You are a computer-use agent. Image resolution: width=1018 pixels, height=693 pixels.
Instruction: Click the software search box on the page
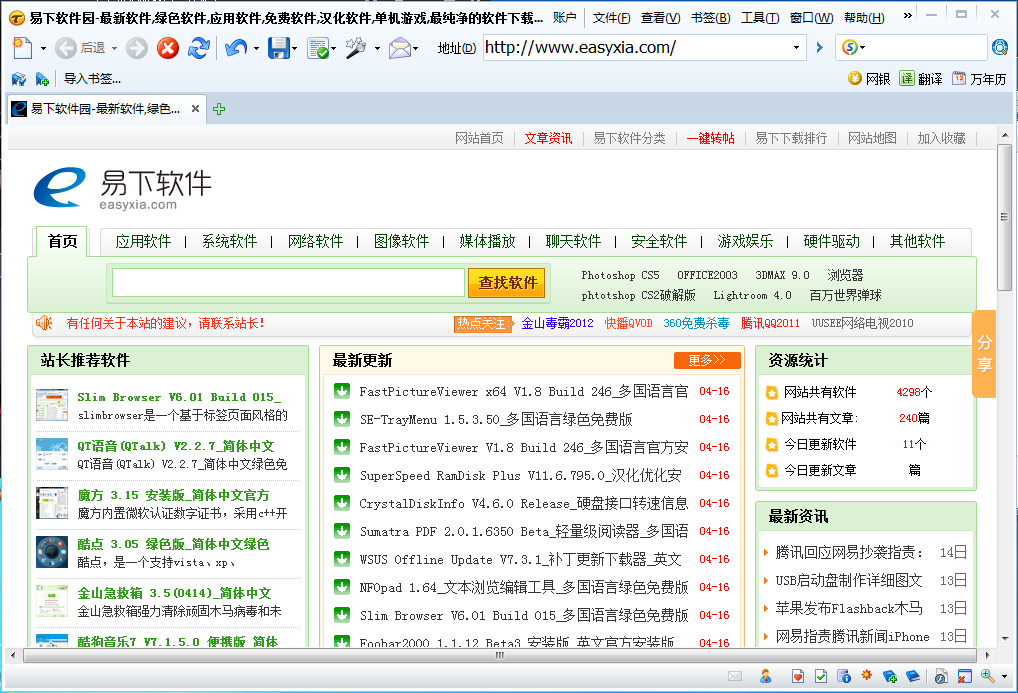(x=288, y=283)
